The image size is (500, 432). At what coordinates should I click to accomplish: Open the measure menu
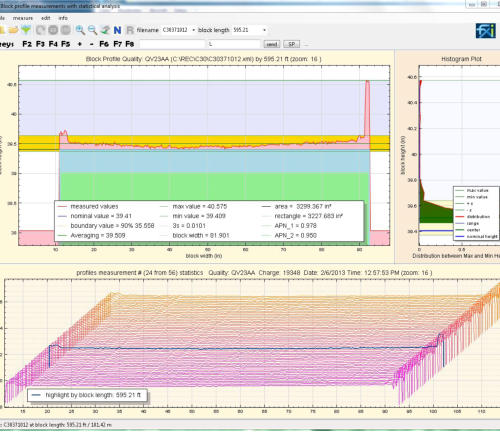coord(23,18)
